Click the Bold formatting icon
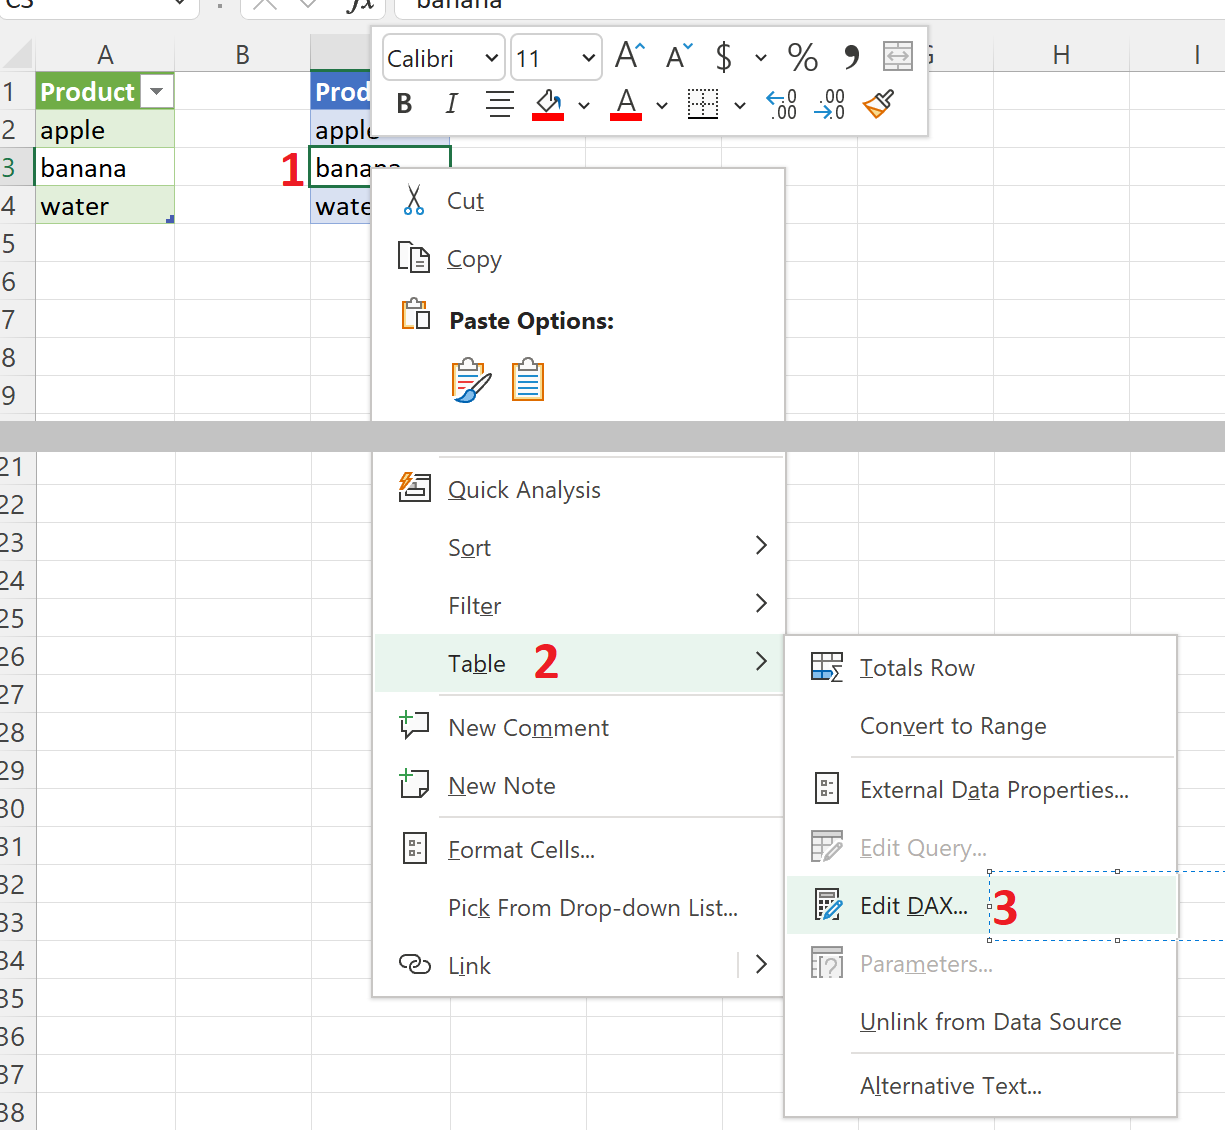 coord(404,104)
